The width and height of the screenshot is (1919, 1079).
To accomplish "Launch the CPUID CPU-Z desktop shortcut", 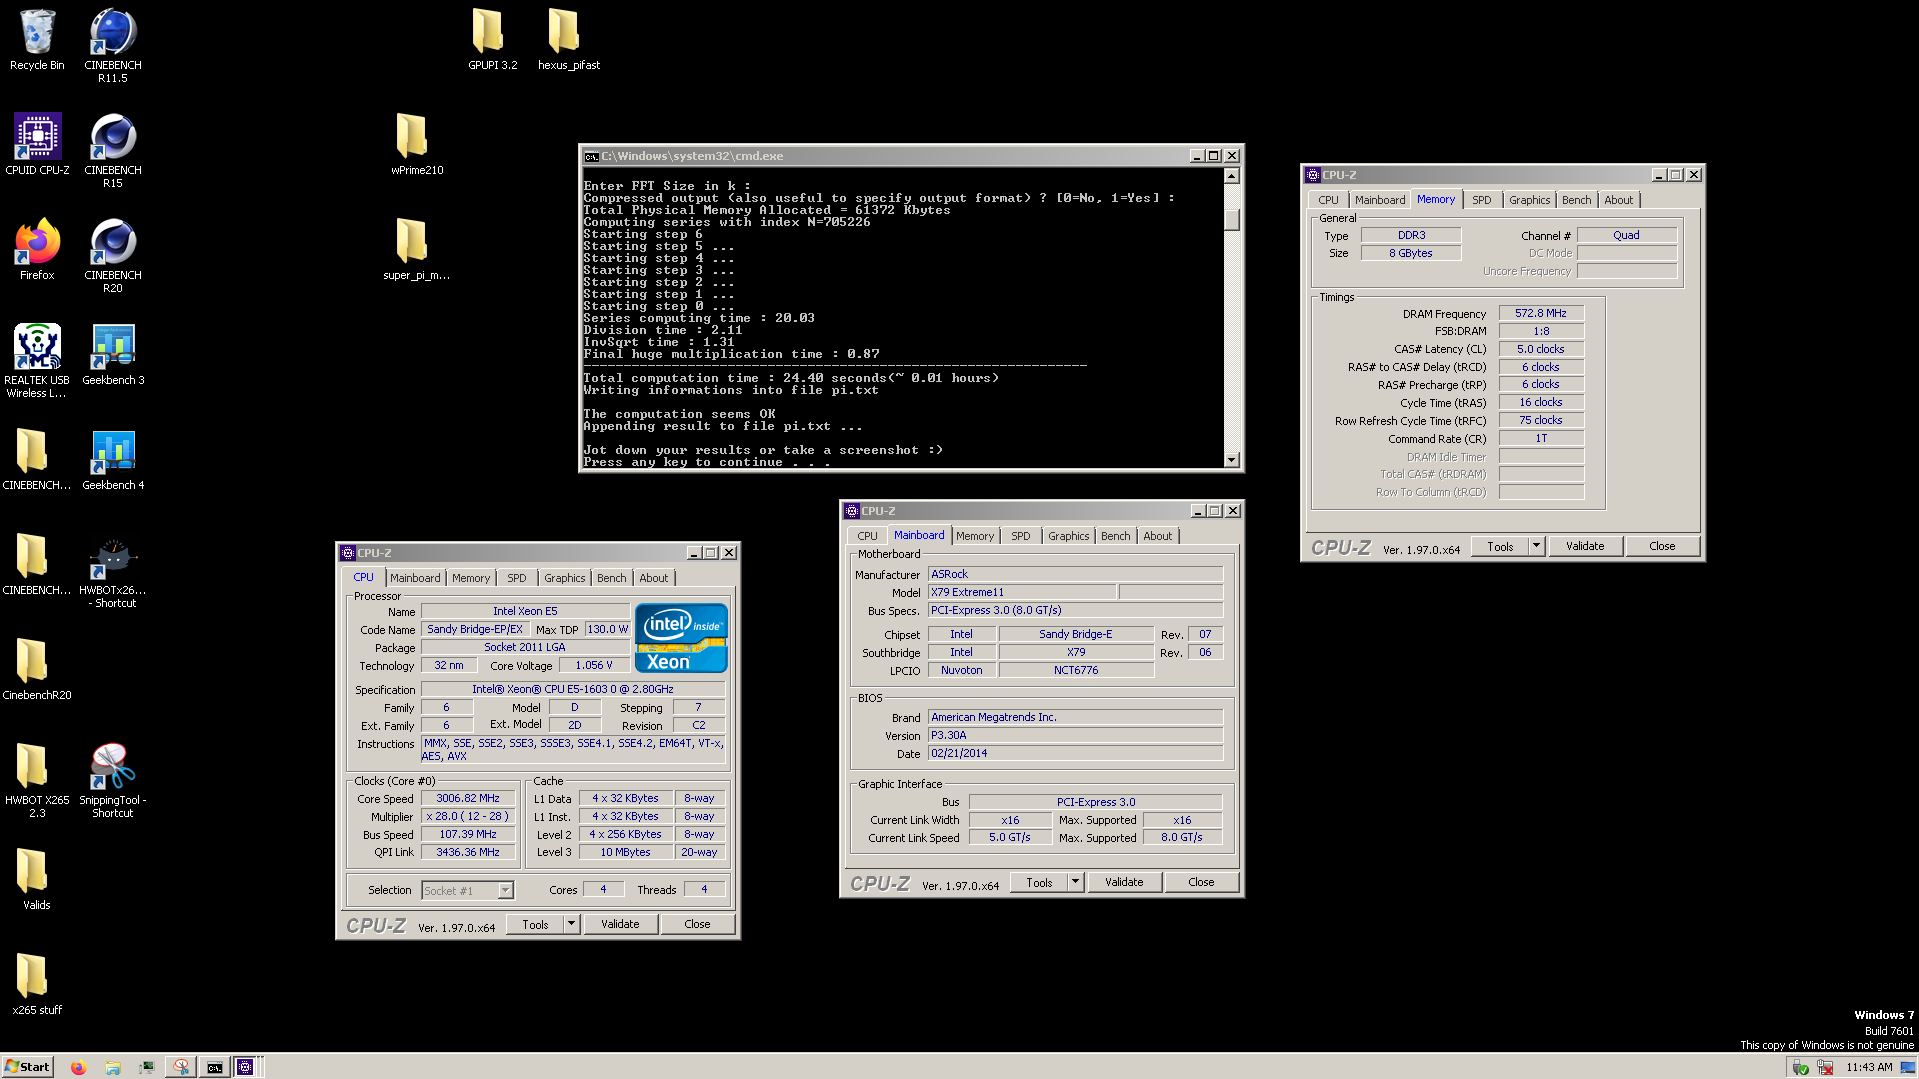I will [x=37, y=145].
